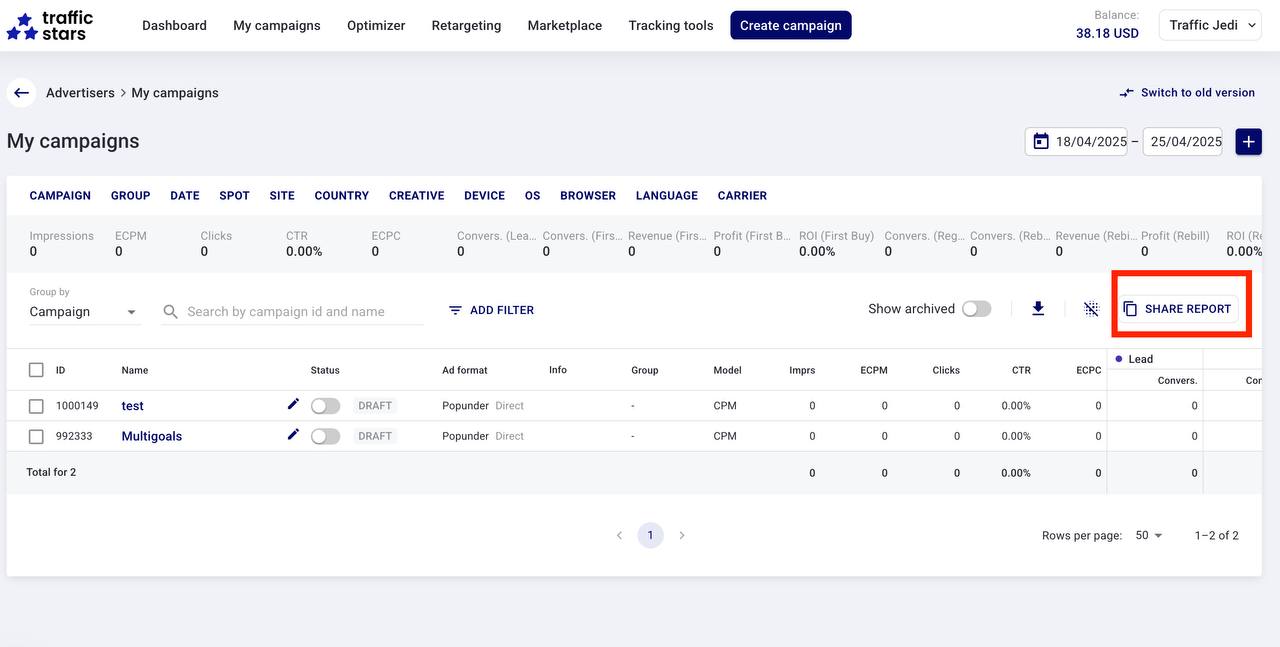Open the Group by Campaign dropdown

84,312
